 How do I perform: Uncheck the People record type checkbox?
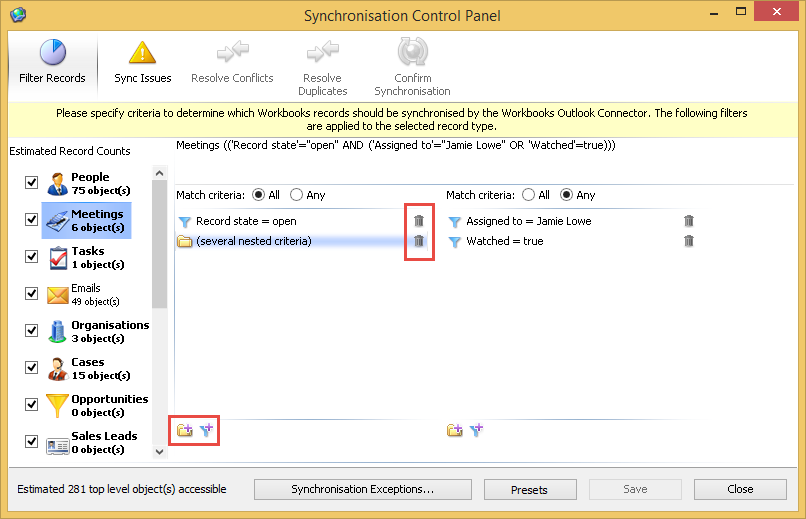(31, 182)
